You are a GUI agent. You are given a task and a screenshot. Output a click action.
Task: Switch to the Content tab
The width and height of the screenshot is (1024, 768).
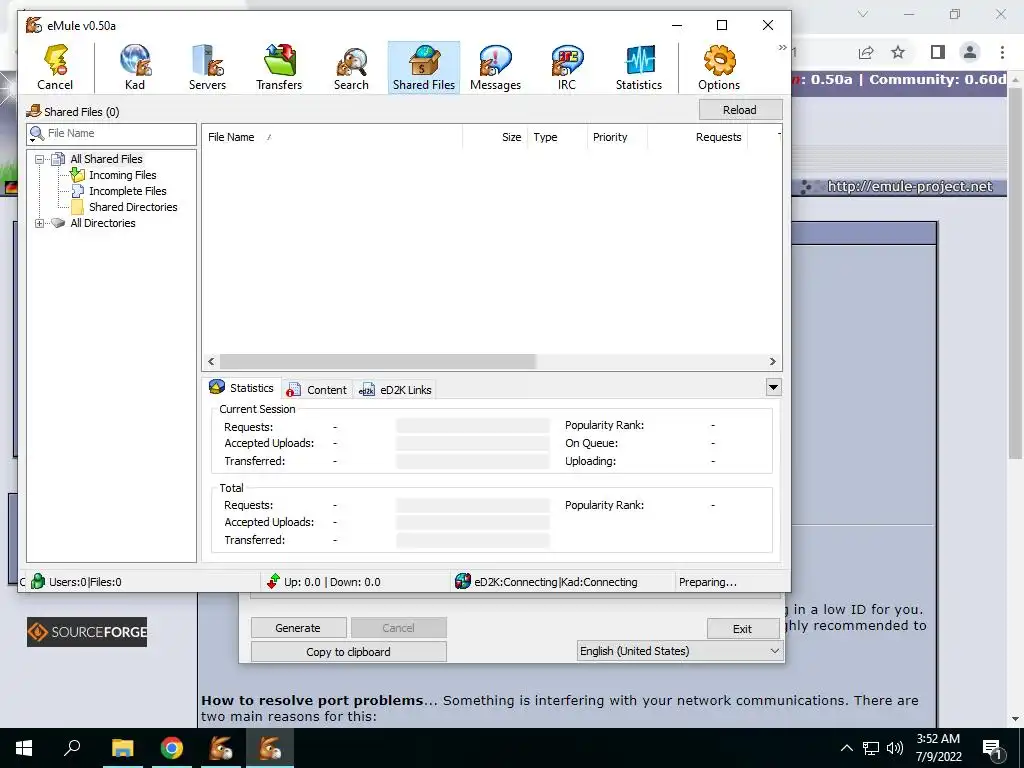click(x=317, y=390)
